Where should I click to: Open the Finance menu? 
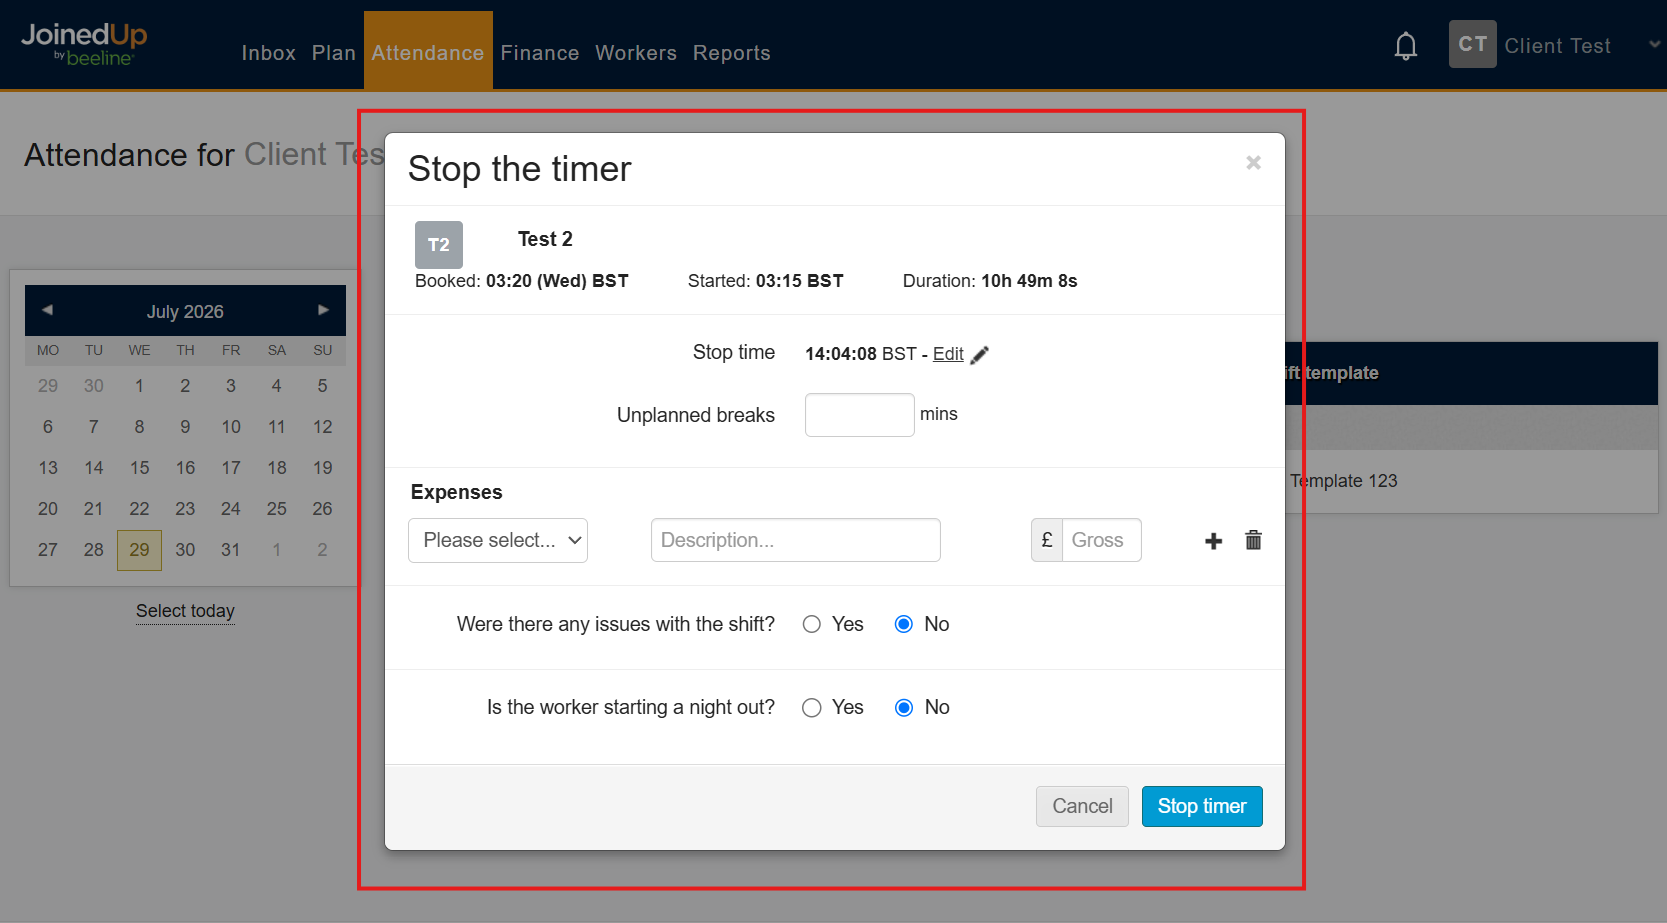540,53
